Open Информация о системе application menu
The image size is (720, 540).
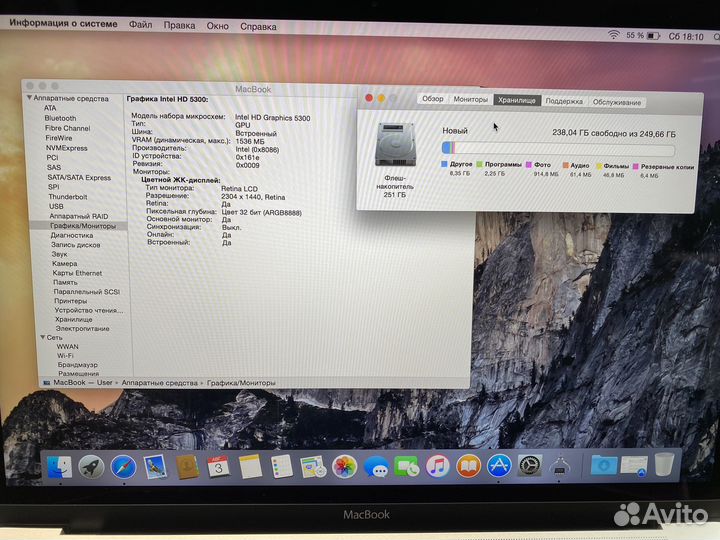tap(63, 23)
